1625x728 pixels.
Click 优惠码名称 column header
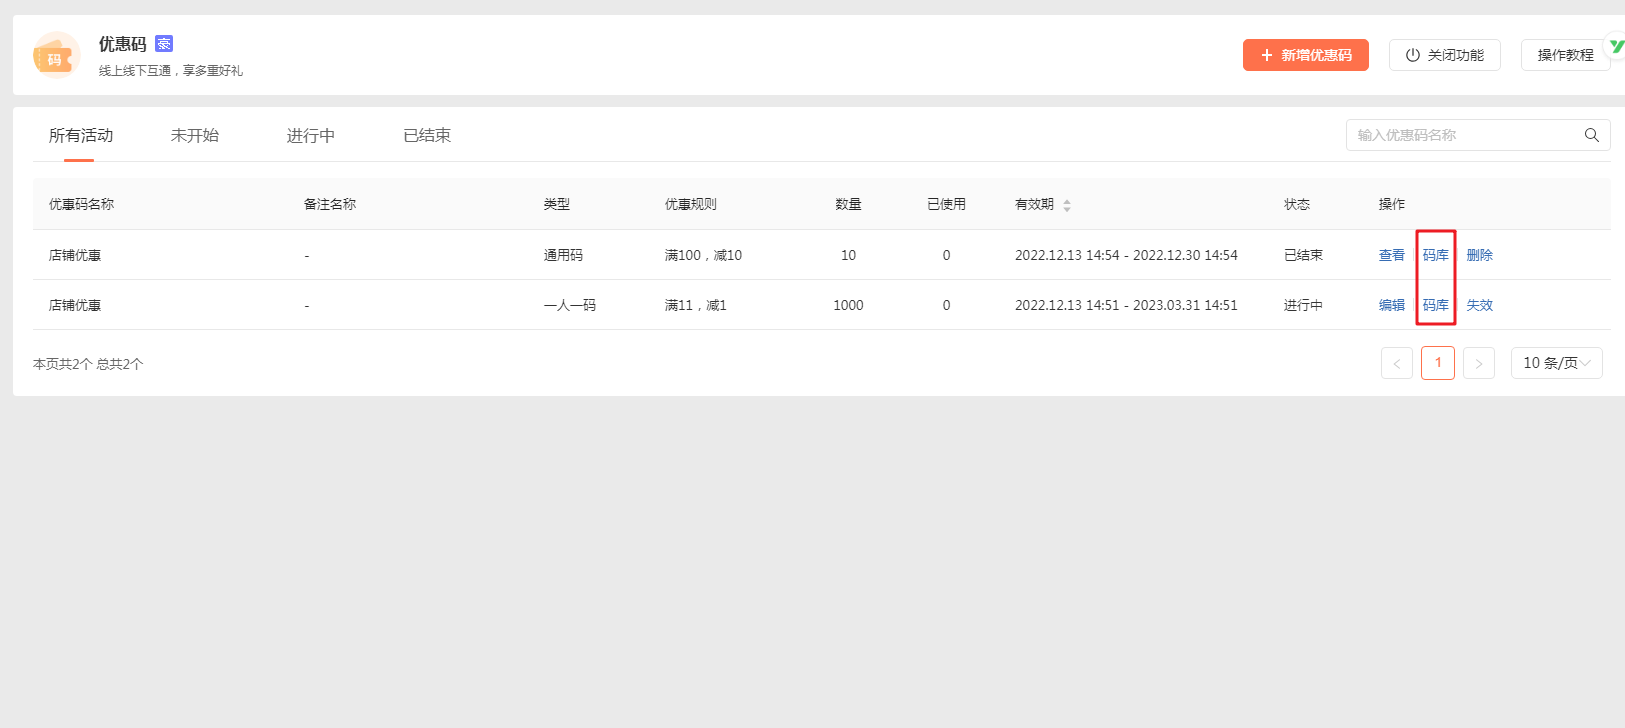pyautogui.click(x=81, y=204)
